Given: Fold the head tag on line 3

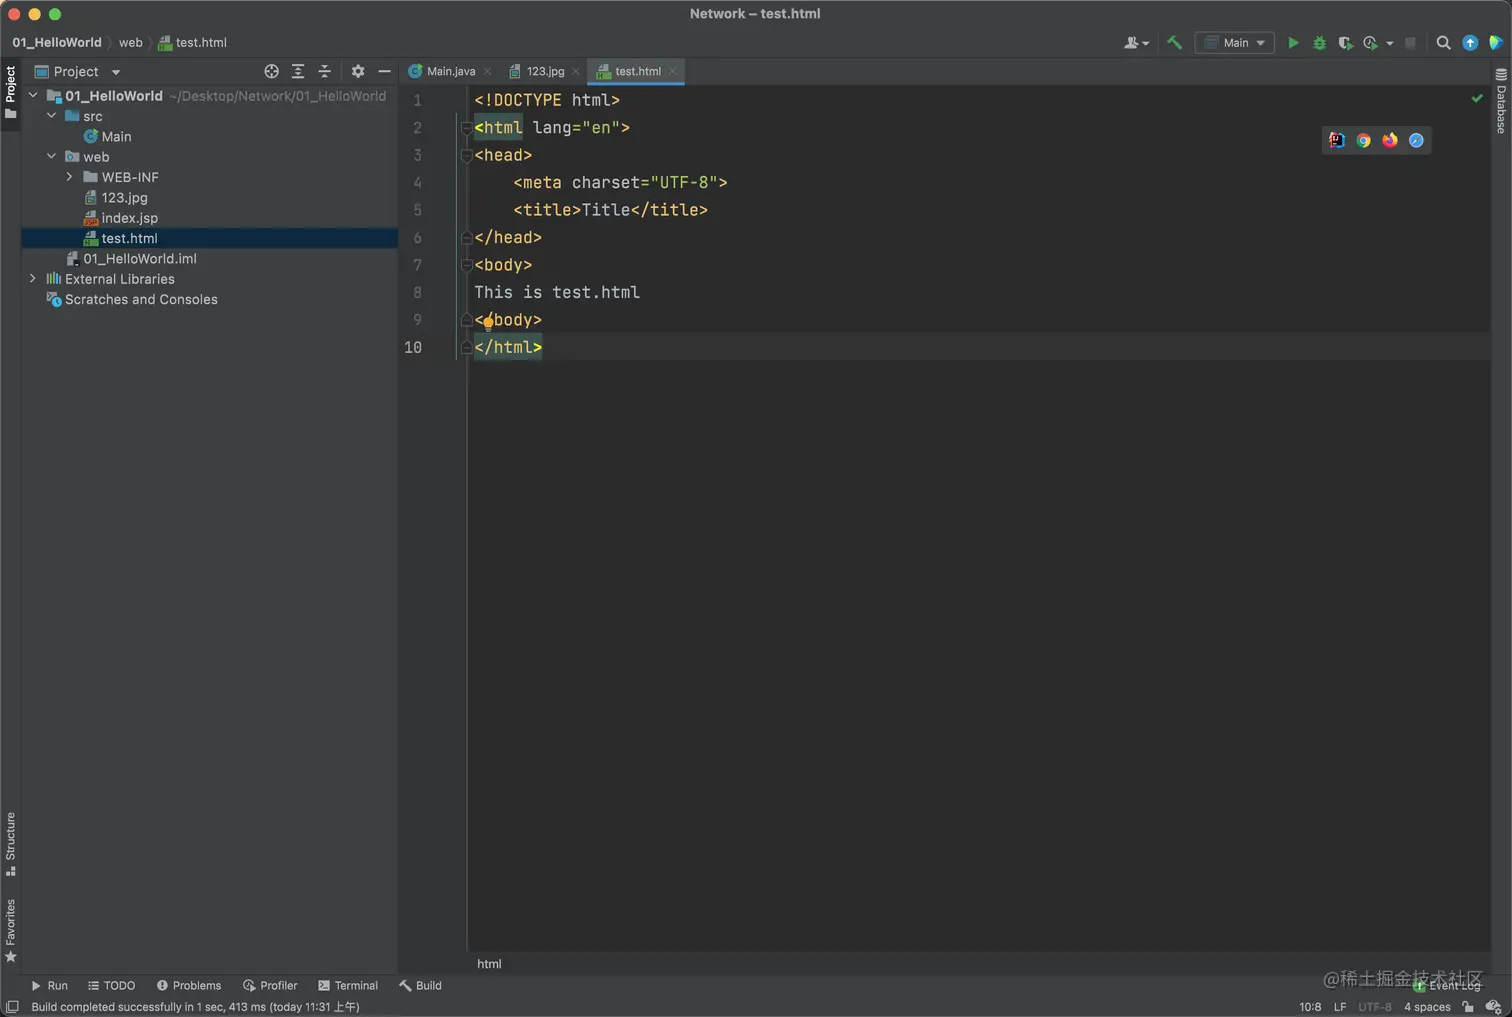Looking at the screenshot, I should [x=466, y=156].
